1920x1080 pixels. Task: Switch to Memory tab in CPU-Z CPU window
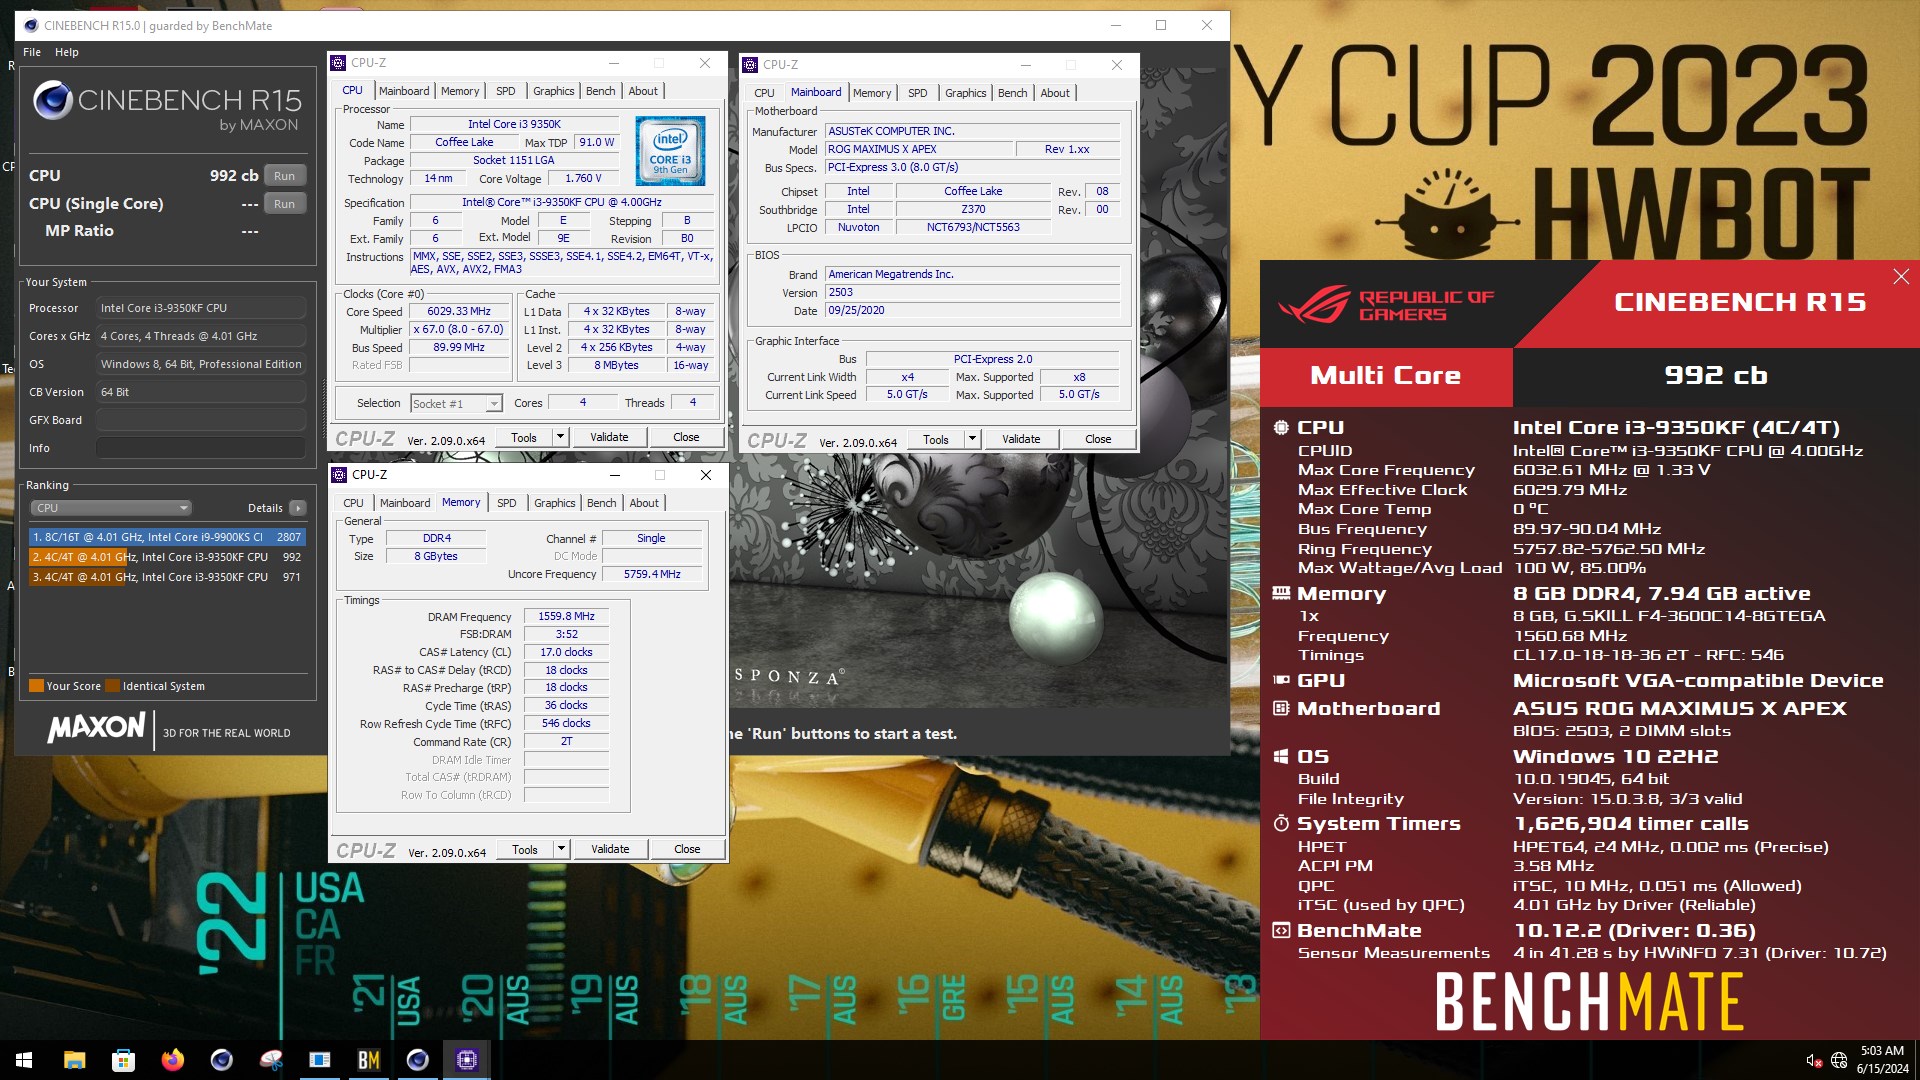[460, 91]
